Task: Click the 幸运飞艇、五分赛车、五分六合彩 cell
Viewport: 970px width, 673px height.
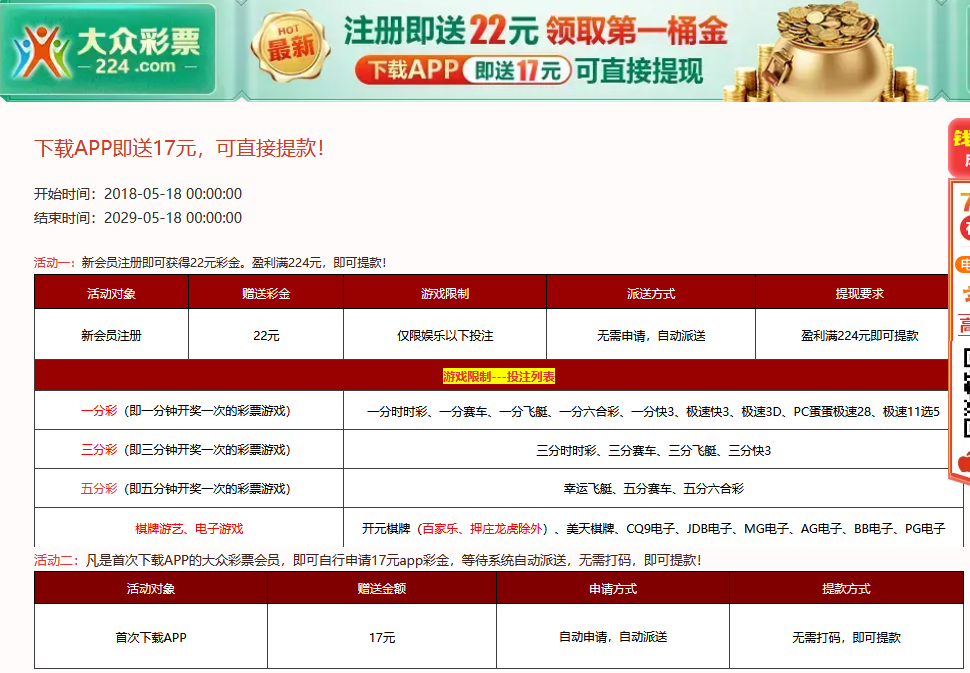Action: click(x=653, y=489)
